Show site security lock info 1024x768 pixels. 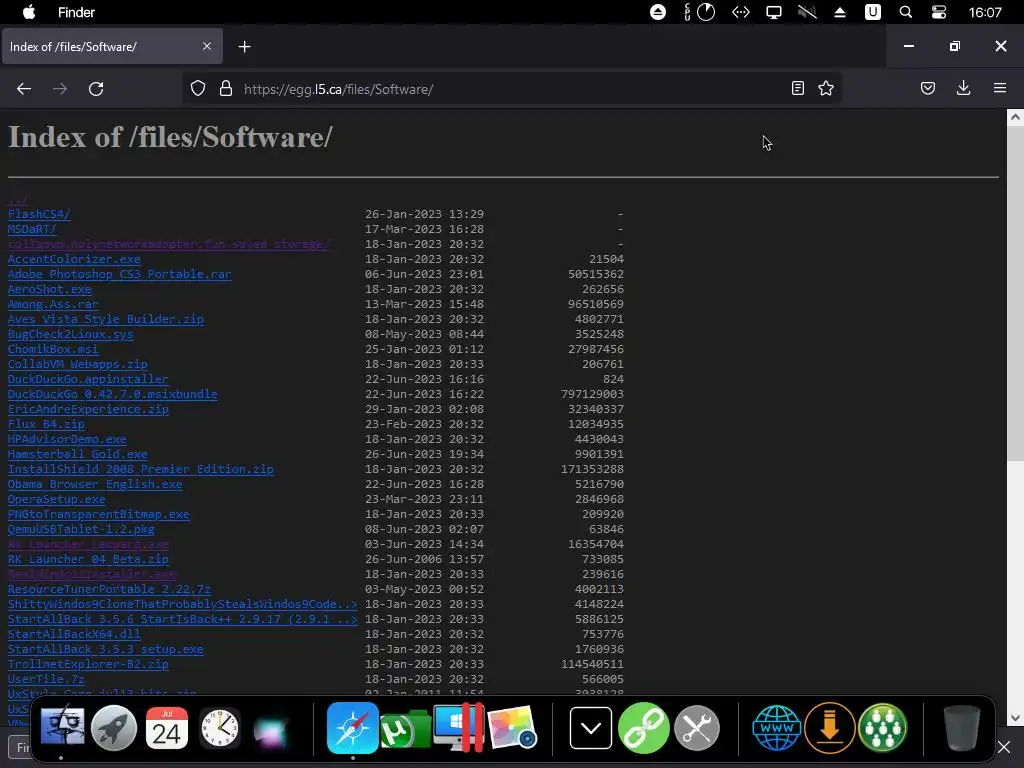coord(226,89)
